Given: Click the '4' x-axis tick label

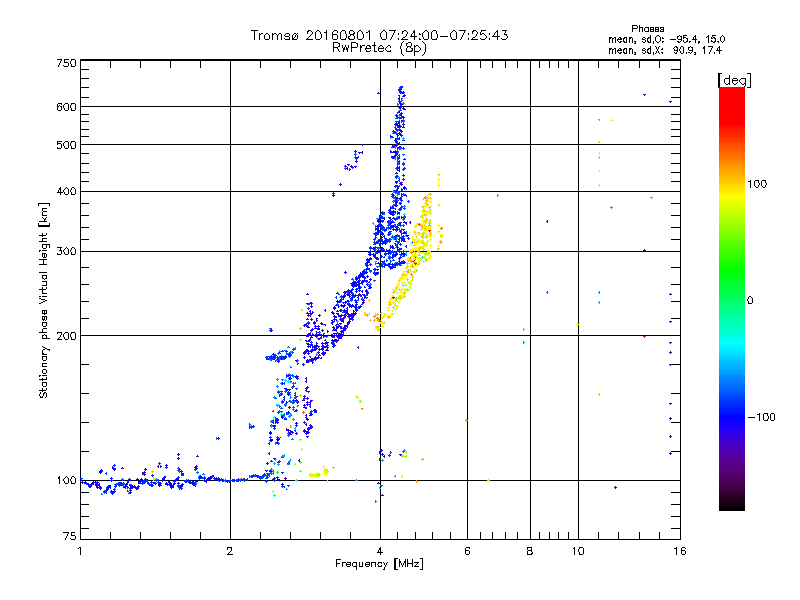Looking at the screenshot, I should pos(380,551).
